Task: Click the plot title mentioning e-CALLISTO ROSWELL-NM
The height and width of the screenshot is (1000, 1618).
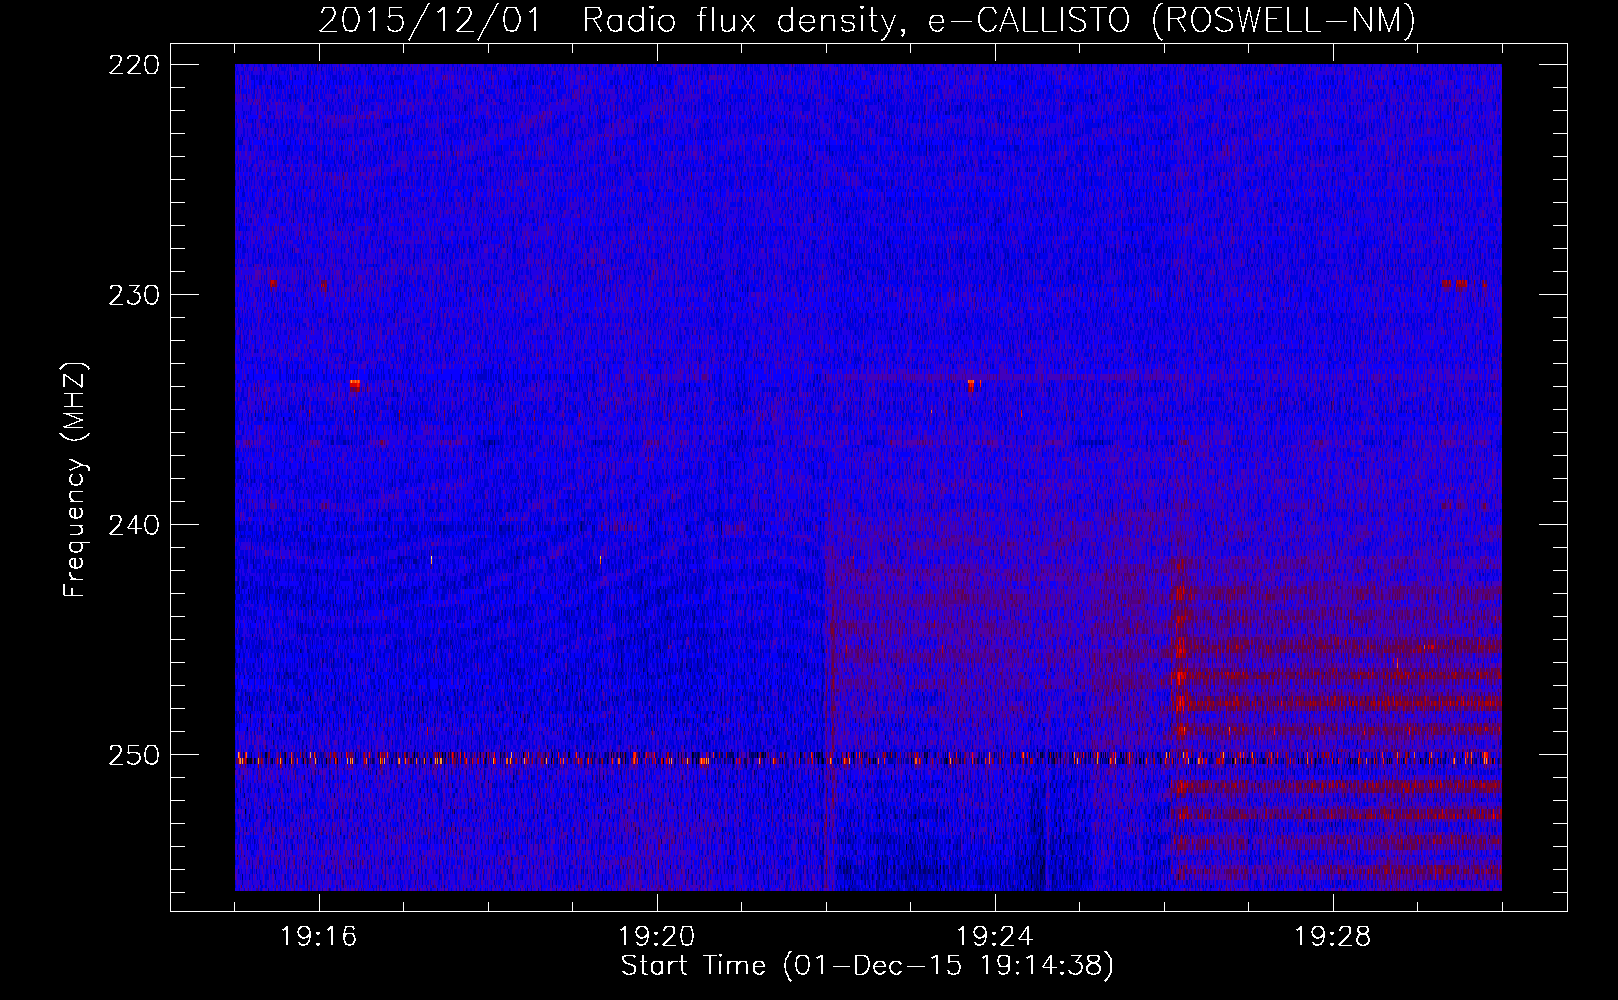Action: [x=867, y=20]
